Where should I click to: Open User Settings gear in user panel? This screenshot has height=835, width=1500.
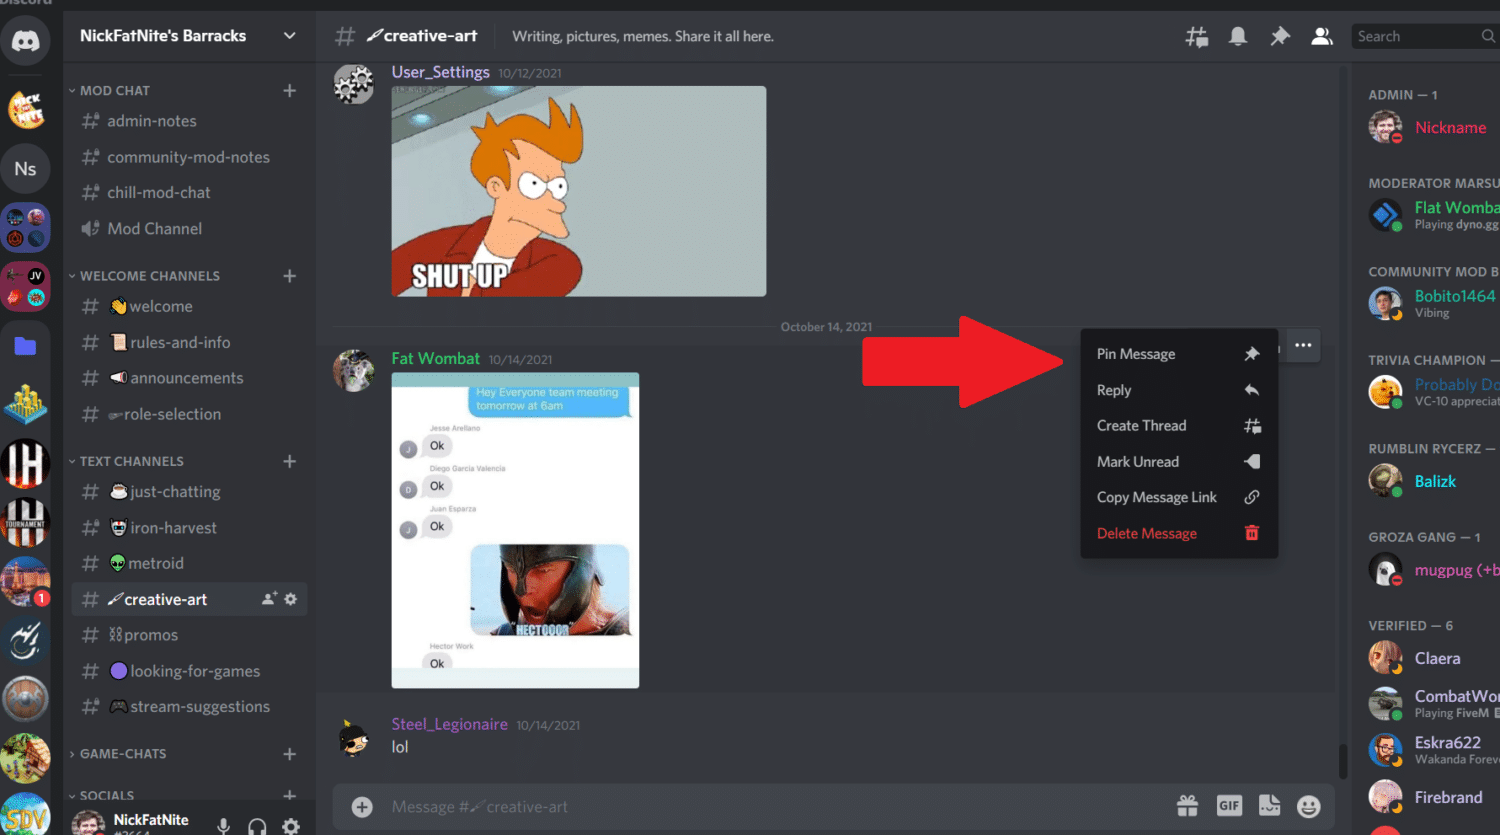pyautogui.click(x=291, y=826)
